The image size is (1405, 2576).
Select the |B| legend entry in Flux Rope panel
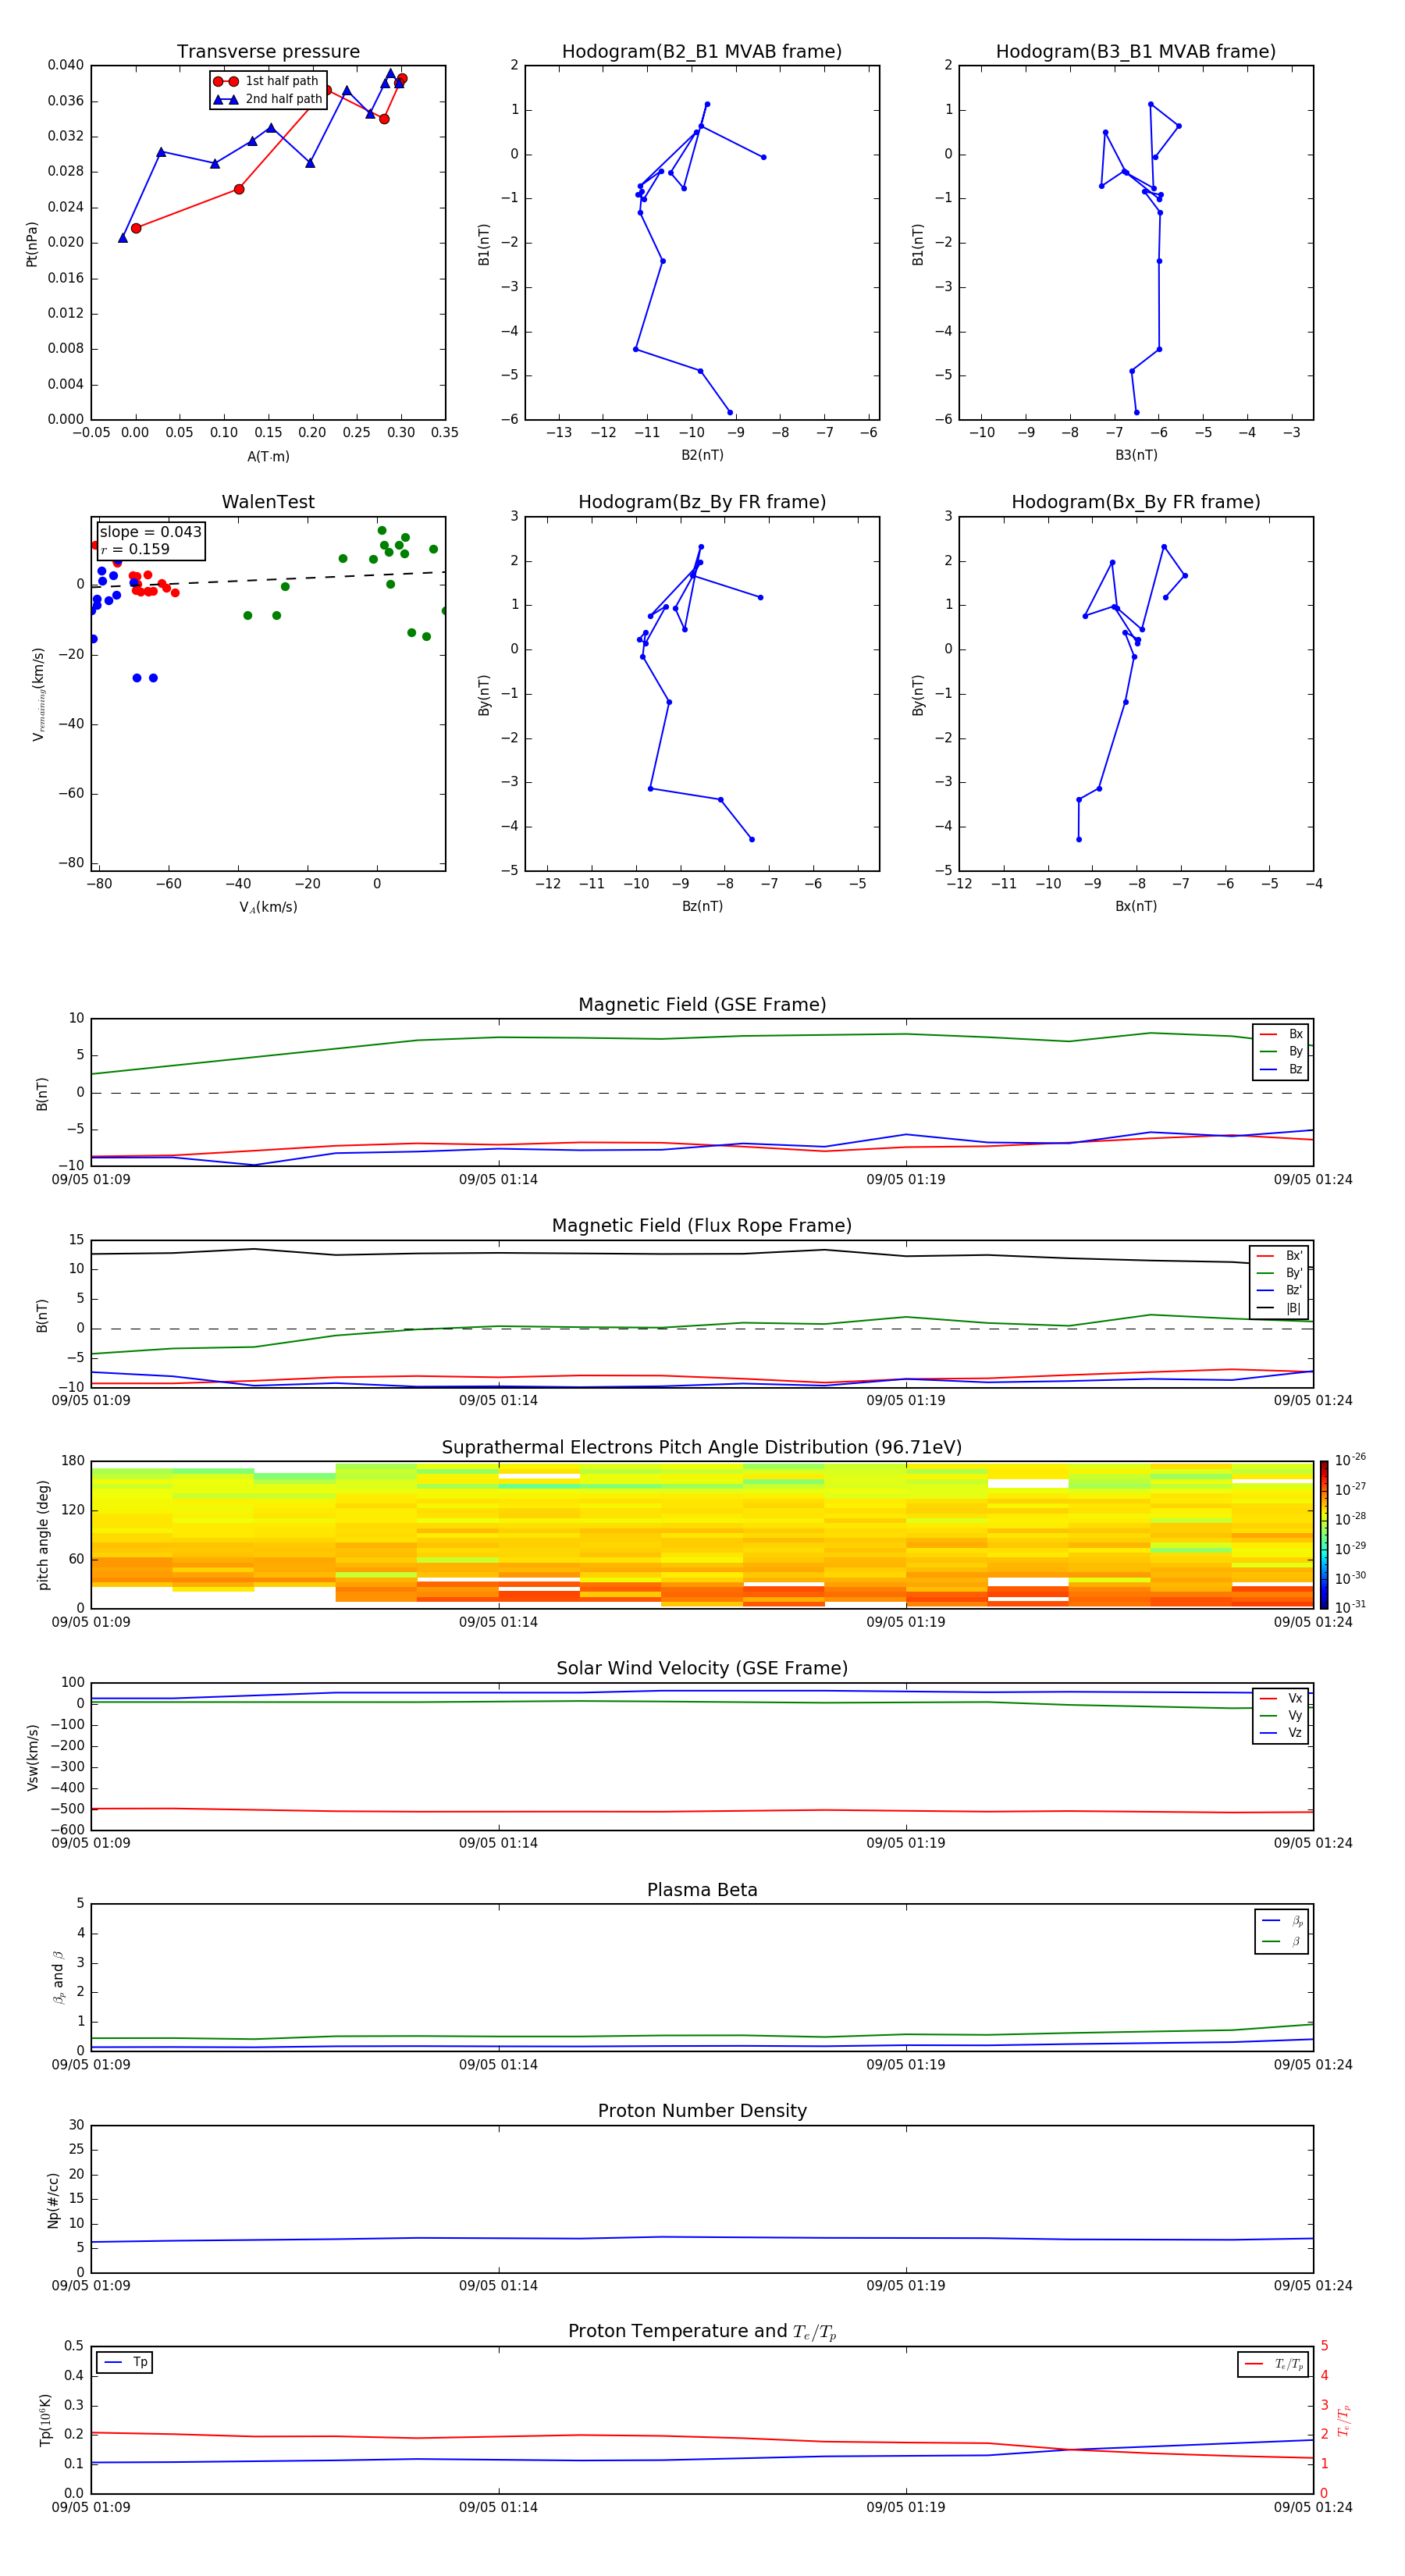pyautogui.click(x=1279, y=1308)
